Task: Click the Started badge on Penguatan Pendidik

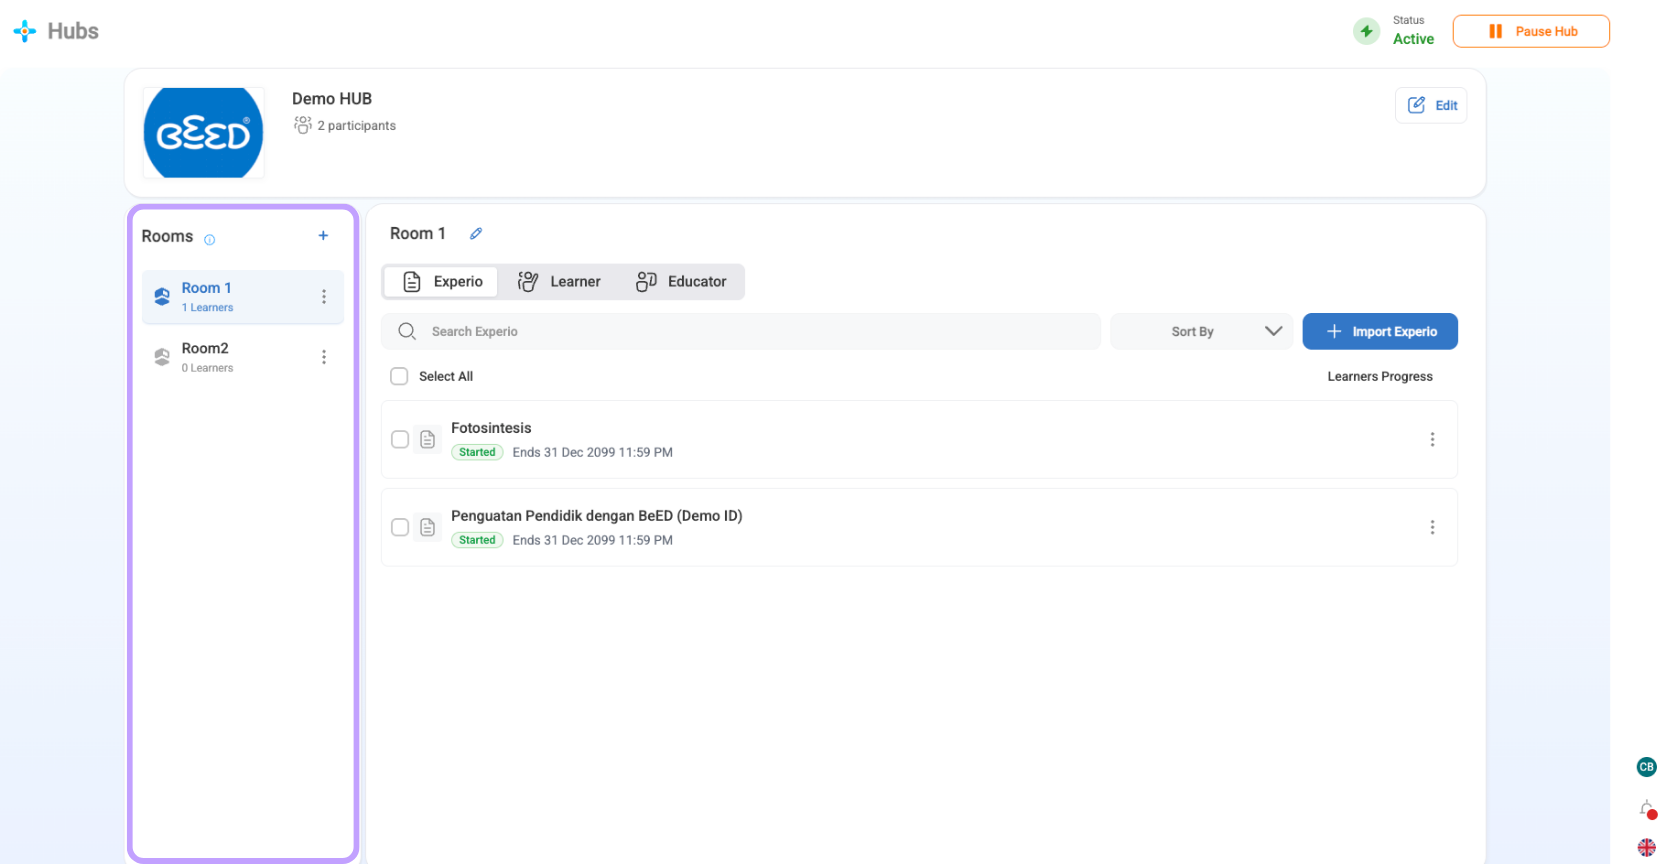Action: tap(477, 540)
